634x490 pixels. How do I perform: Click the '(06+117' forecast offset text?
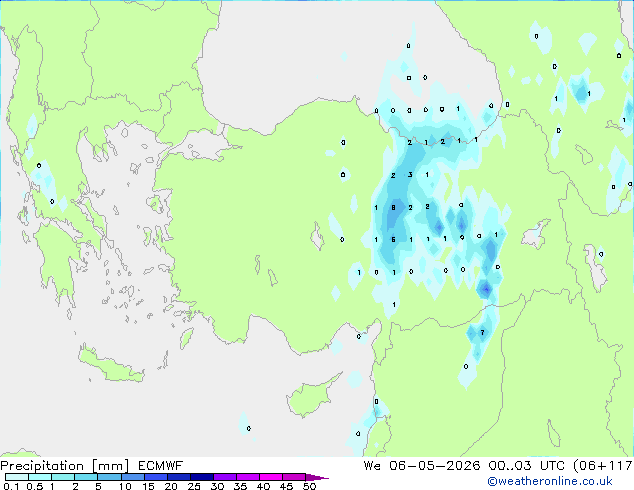point(603,466)
